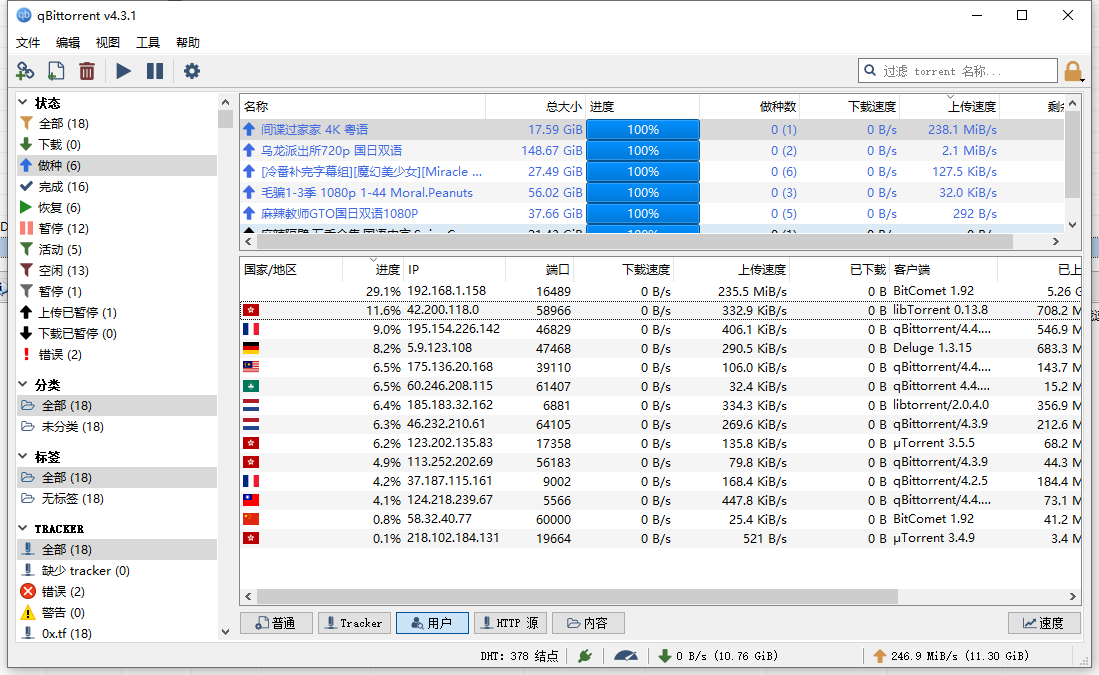Image resolution: width=1099 pixels, height=675 pixels.
Task: Open options with the gear icon
Action: click(x=191, y=71)
